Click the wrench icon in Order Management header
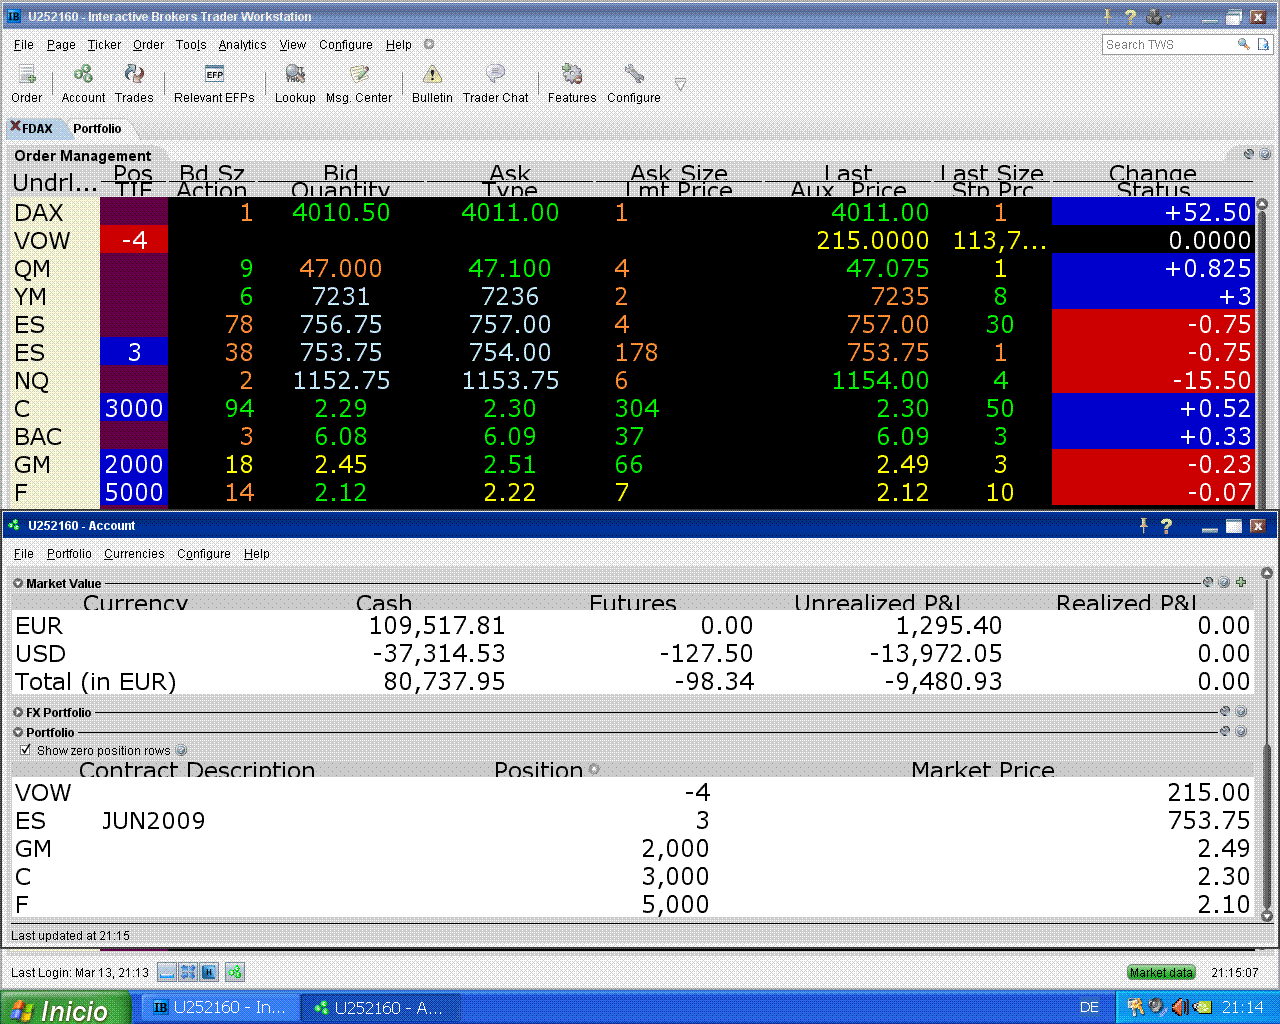 [1249, 154]
